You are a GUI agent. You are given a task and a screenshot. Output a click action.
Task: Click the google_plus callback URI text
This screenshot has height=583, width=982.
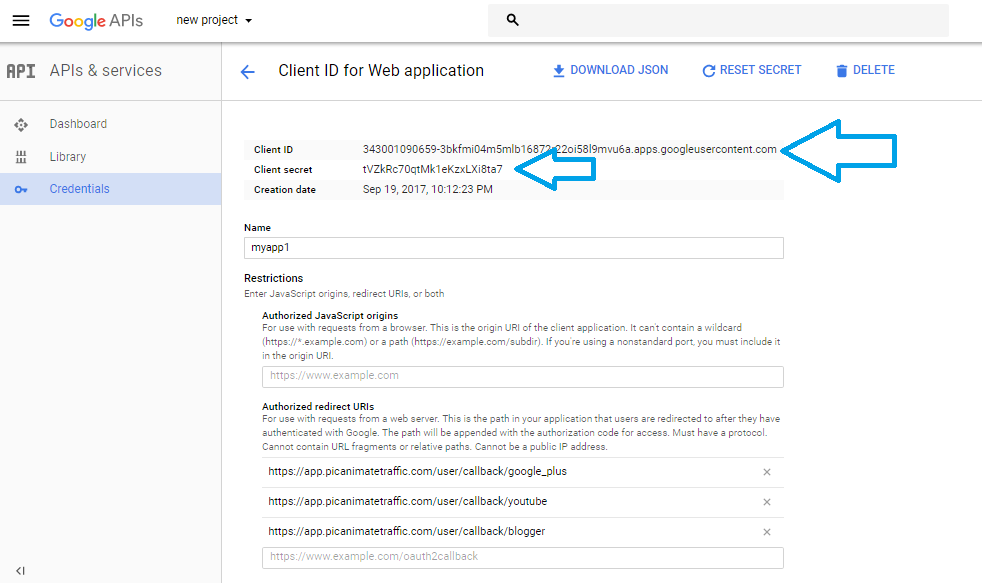[x=417, y=472]
